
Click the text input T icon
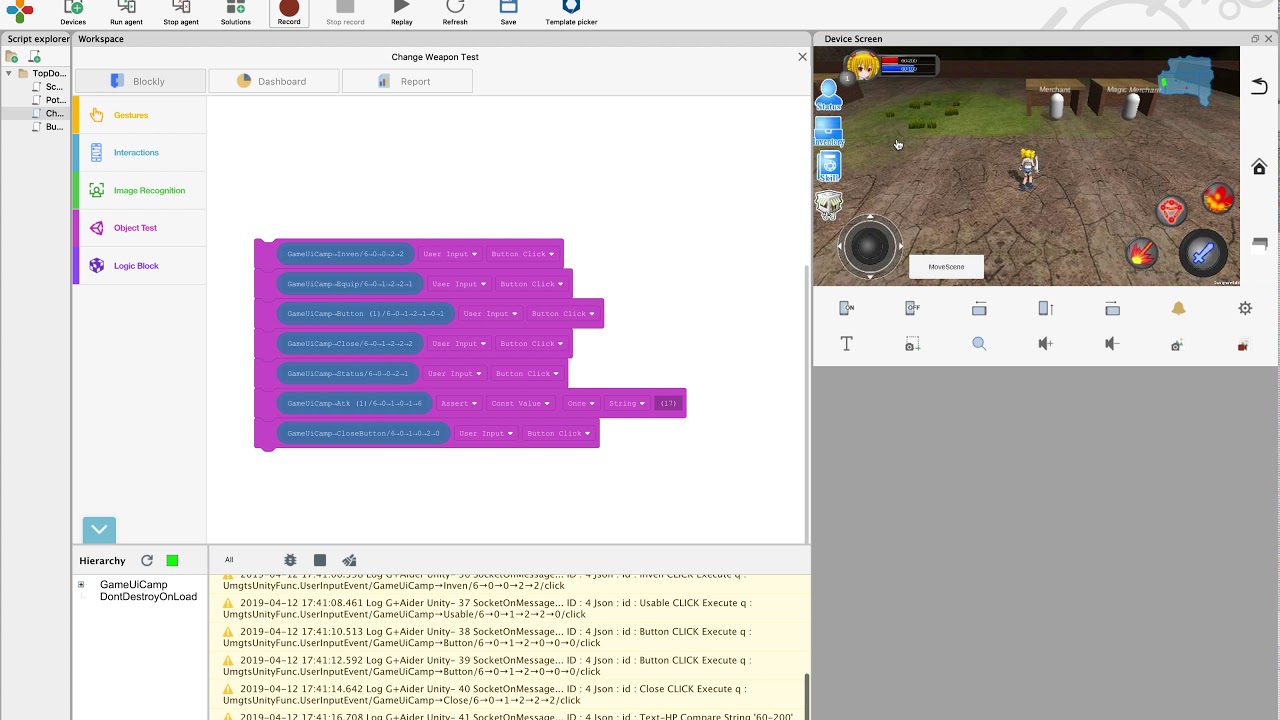coord(846,344)
